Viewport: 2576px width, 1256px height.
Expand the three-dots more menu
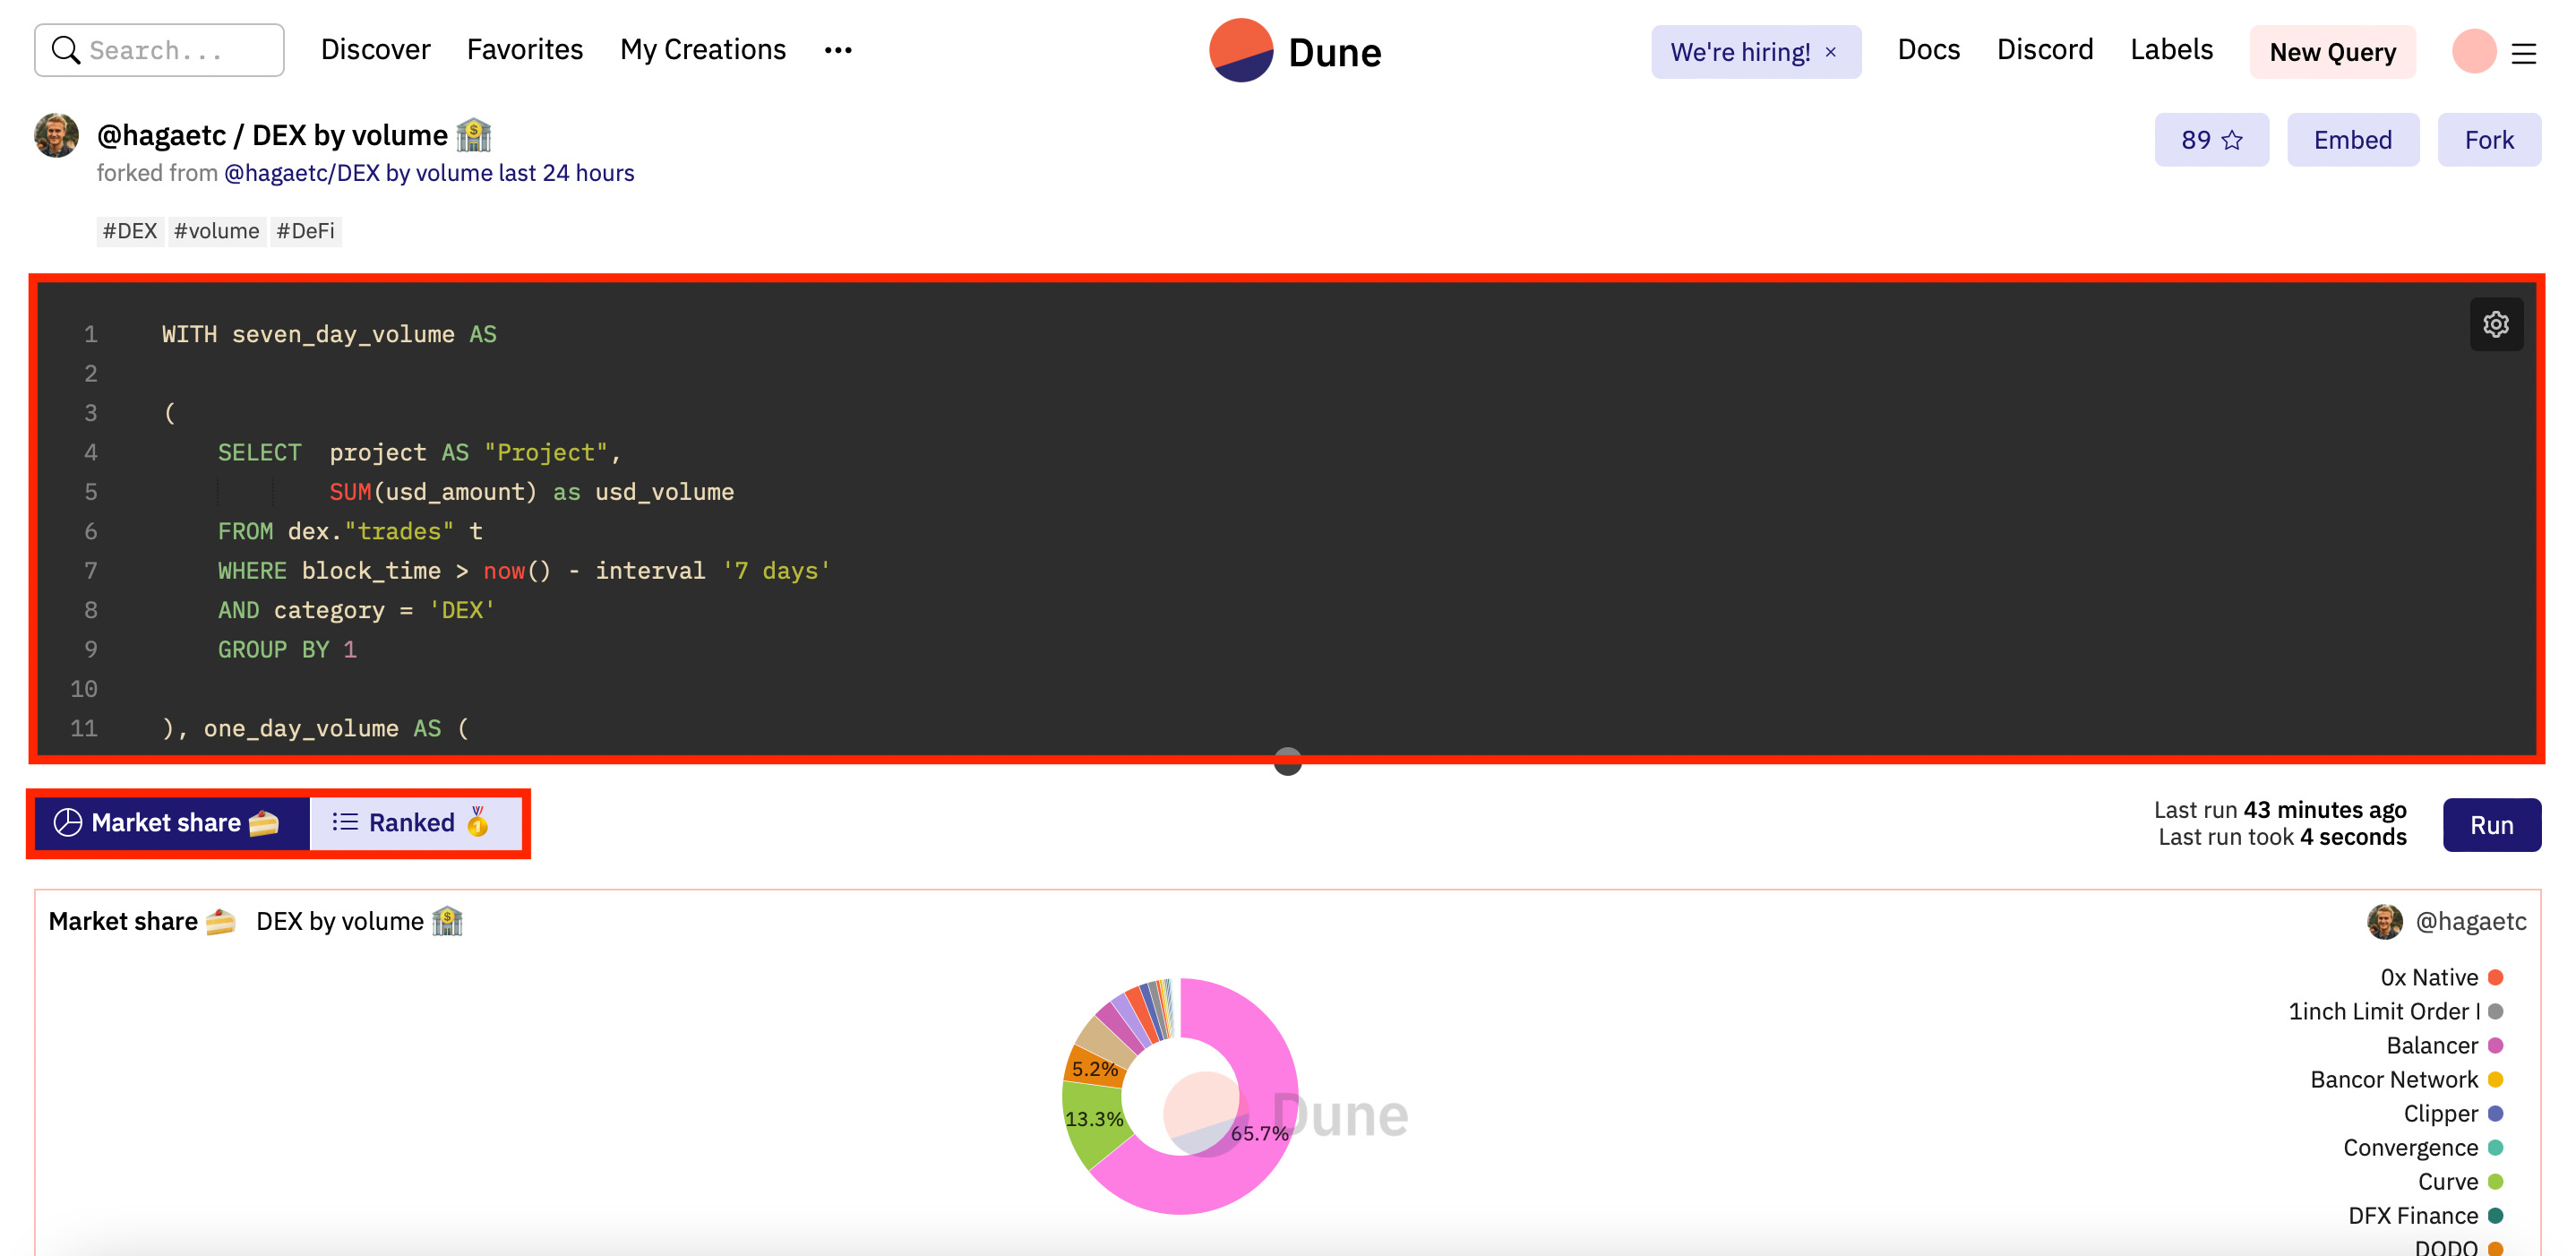pyautogui.click(x=837, y=50)
